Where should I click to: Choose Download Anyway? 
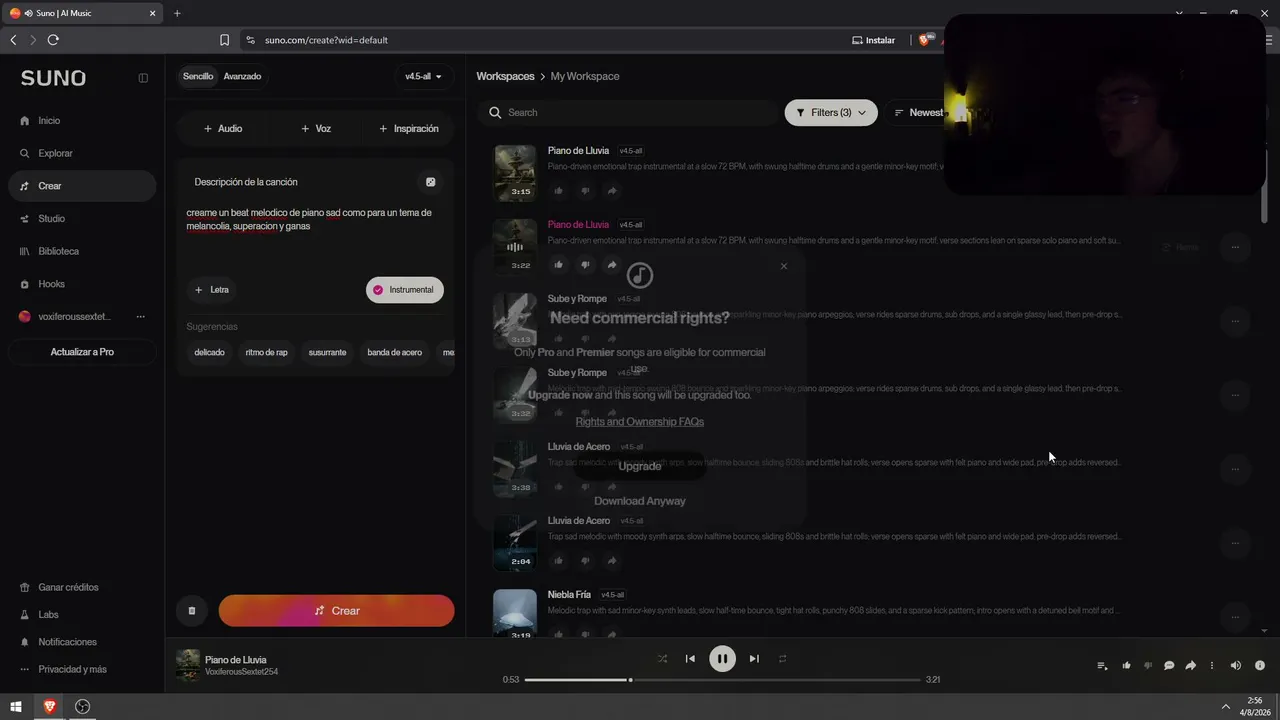[640, 501]
